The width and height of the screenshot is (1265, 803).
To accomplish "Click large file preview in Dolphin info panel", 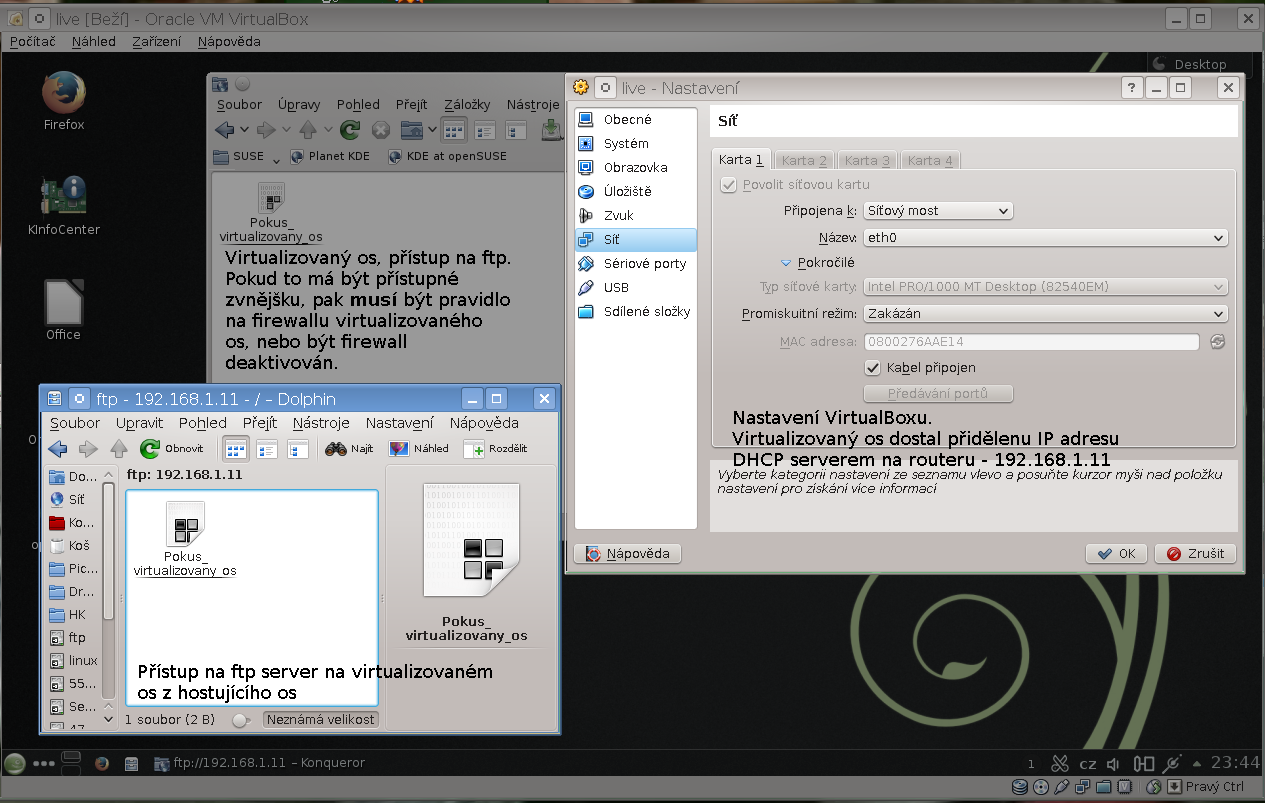I will 471,540.
